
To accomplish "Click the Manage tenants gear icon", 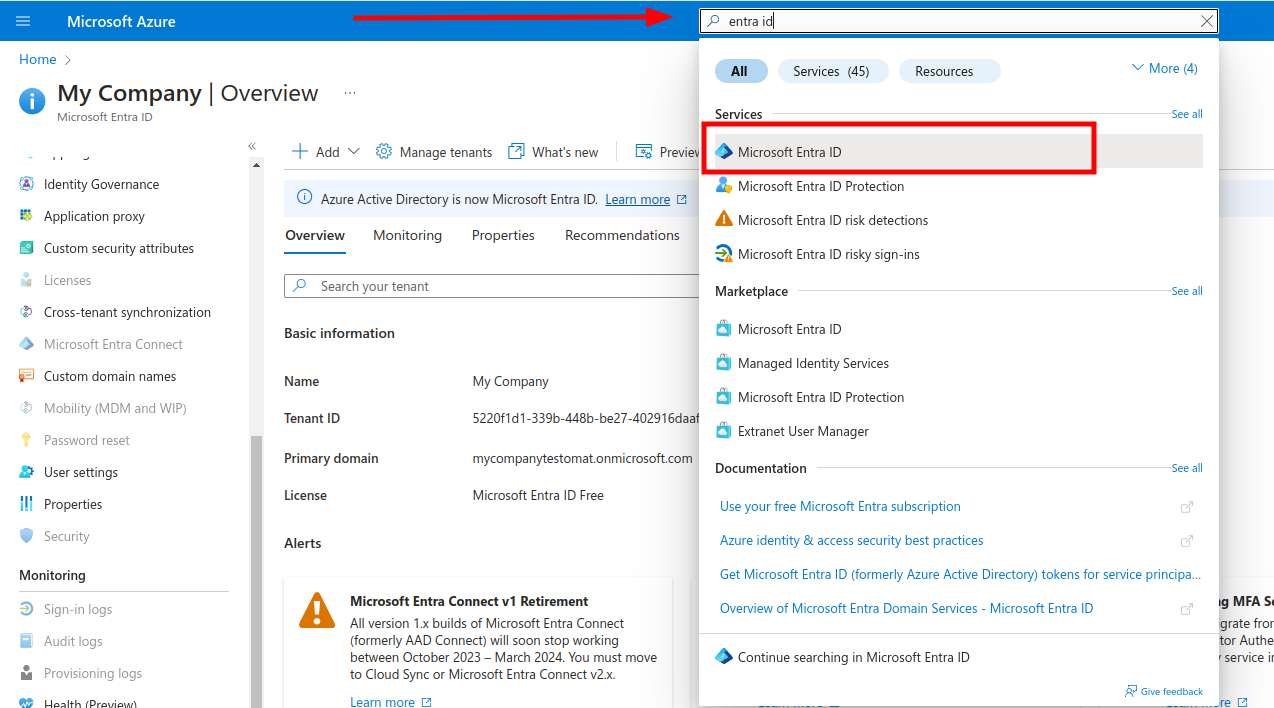I will pyautogui.click(x=384, y=152).
